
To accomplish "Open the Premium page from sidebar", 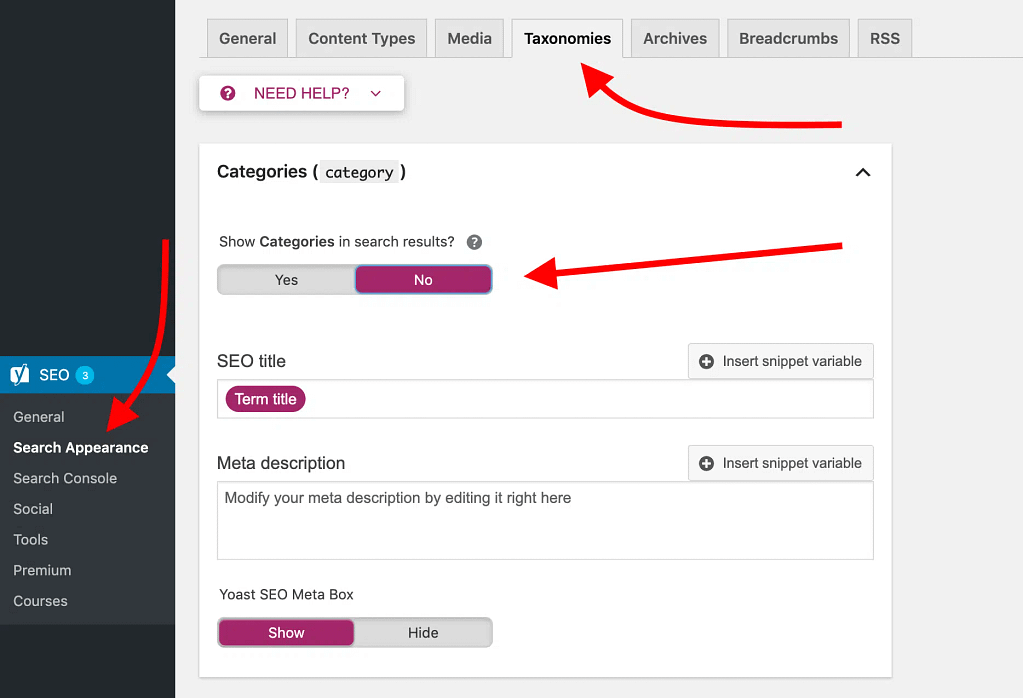I will 42,570.
